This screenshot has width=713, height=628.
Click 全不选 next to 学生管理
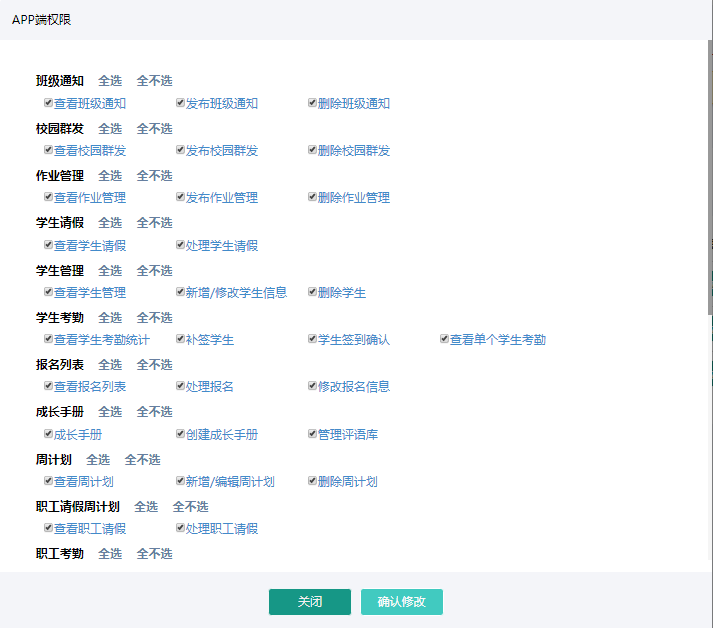pyautogui.click(x=155, y=271)
